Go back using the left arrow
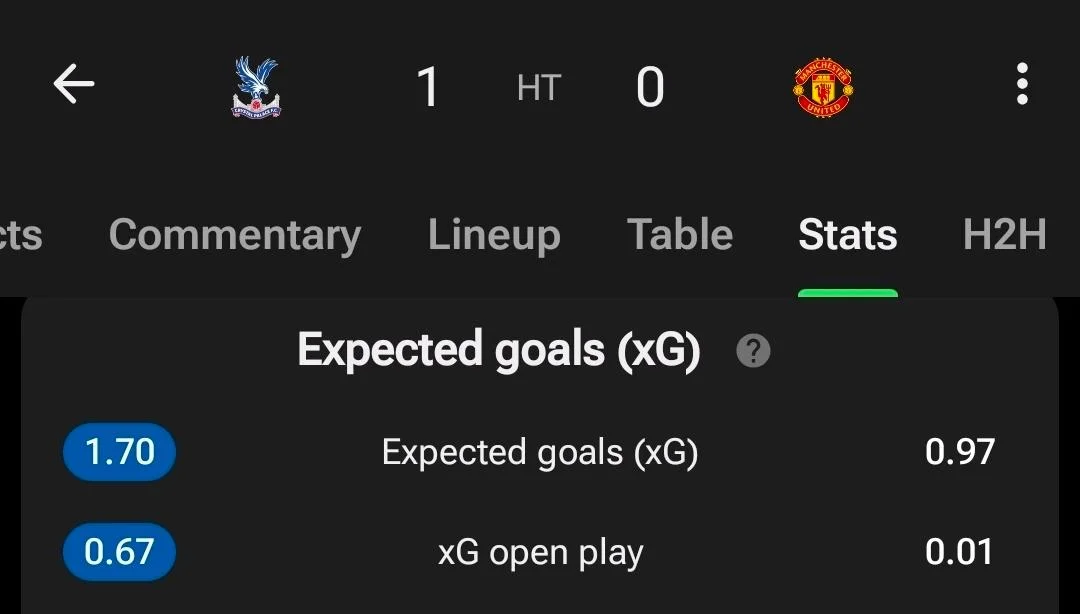Screen dimensions: 1080x614 tap(73, 85)
